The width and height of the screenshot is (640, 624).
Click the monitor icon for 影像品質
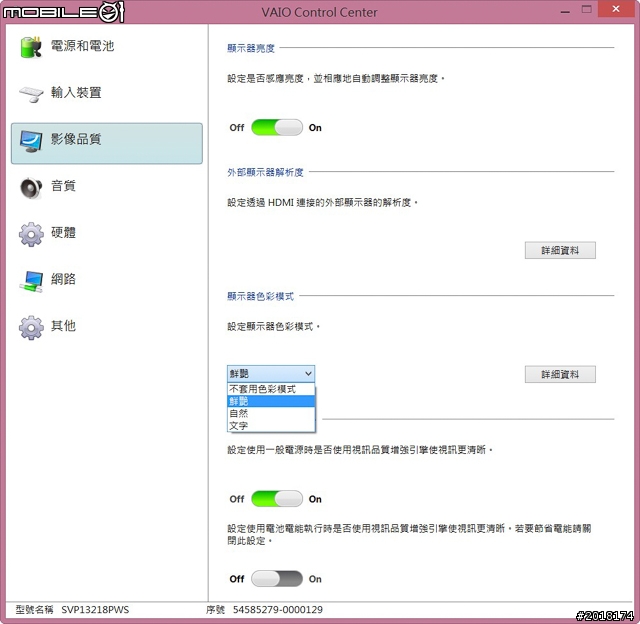[31, 141]
